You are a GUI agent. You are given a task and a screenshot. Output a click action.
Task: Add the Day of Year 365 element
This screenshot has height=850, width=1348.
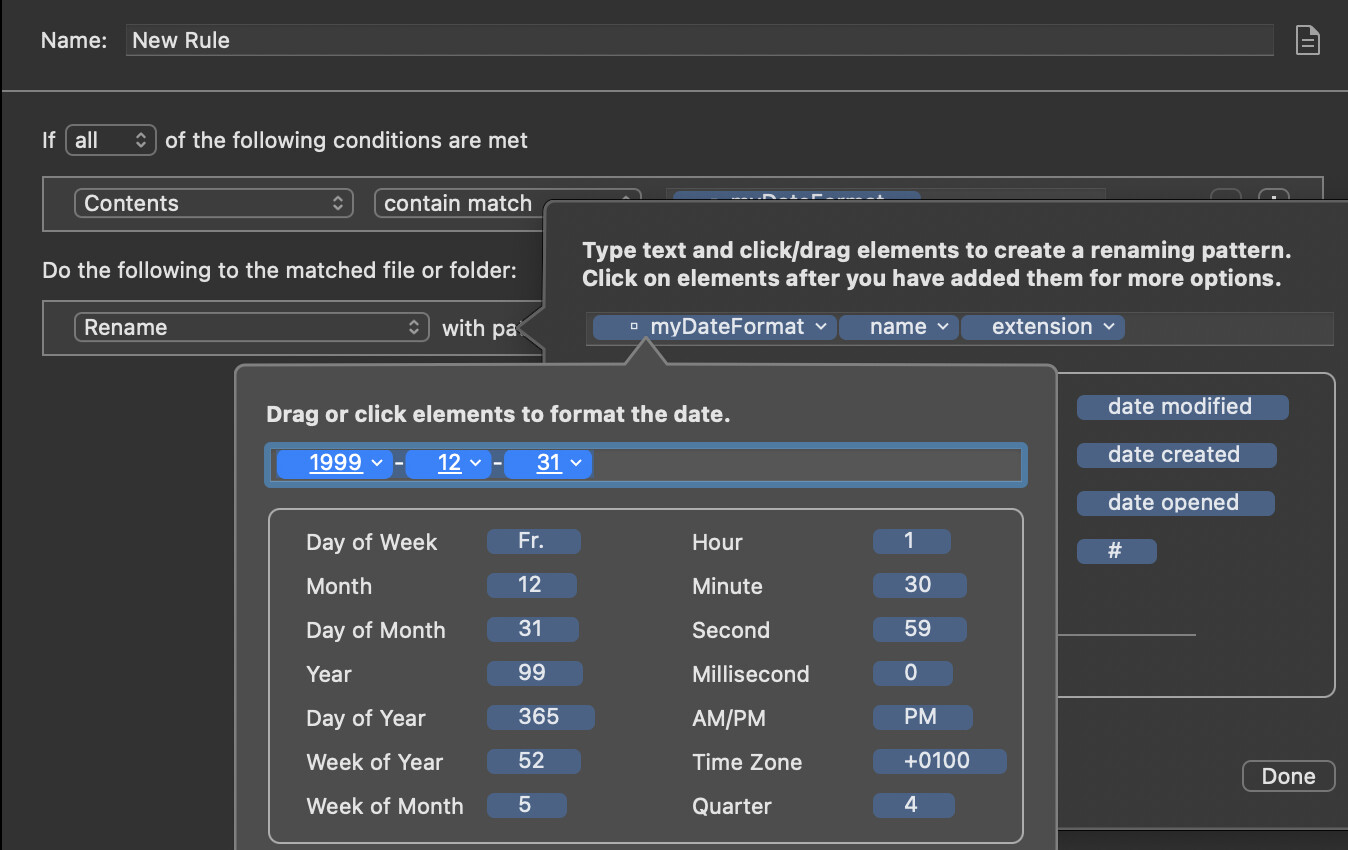coord(540,718)
